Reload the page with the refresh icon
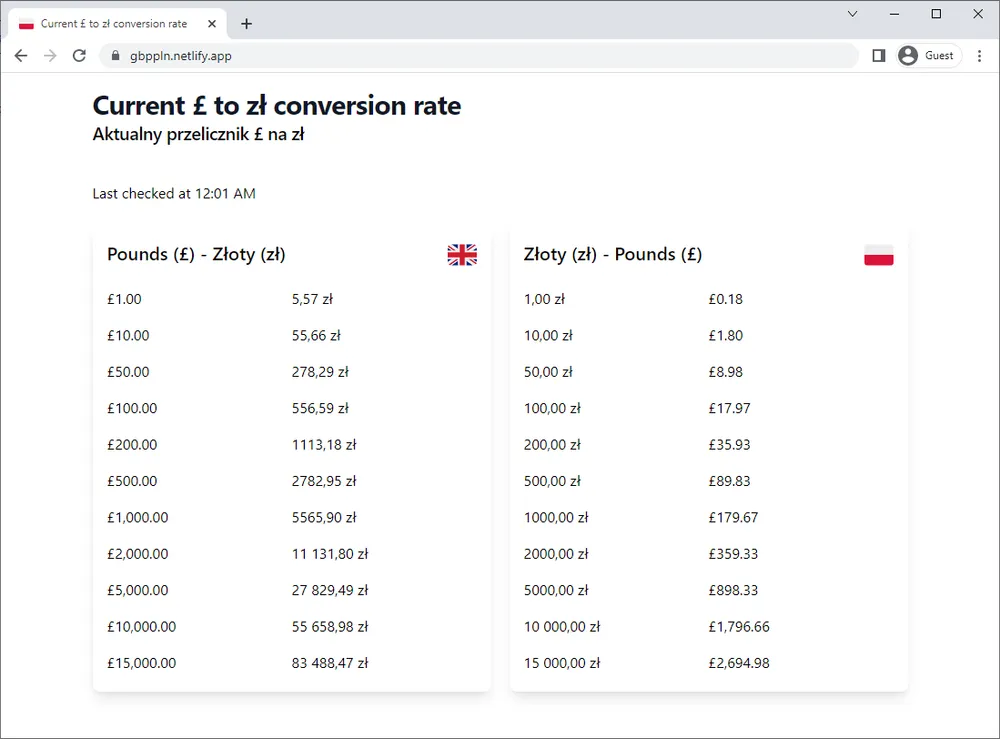This screenshot has width=1000, height=739. click(80, 56)
